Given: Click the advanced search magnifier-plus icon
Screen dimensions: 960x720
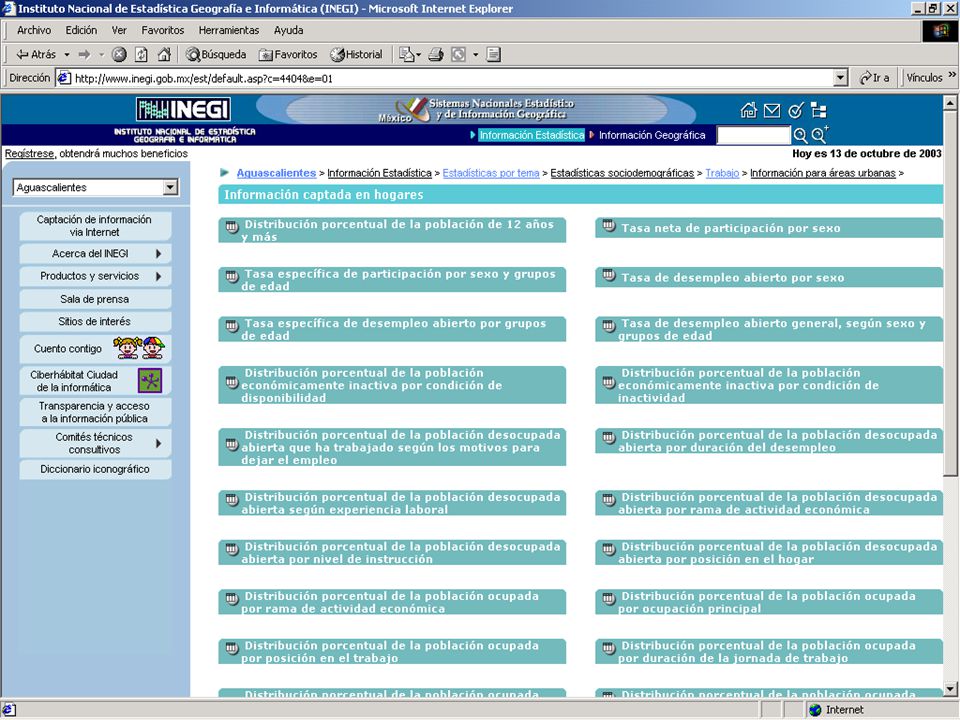Looking at the screenshot, I should (x=820, y=135).
